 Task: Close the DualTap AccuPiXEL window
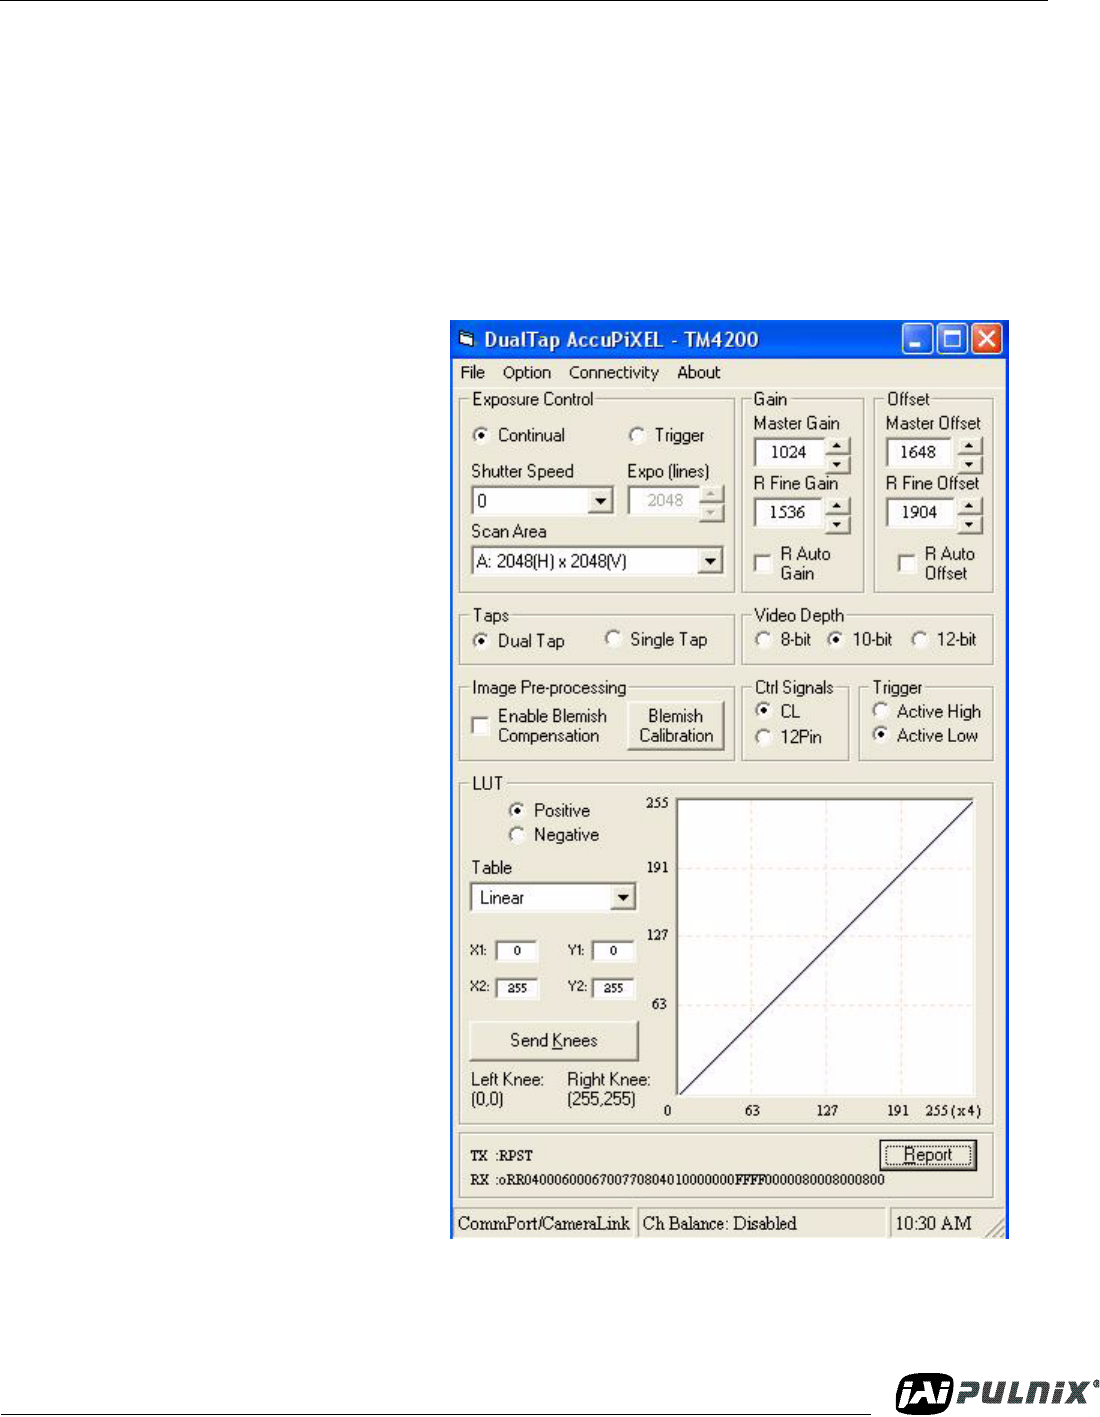click(987, 339)
